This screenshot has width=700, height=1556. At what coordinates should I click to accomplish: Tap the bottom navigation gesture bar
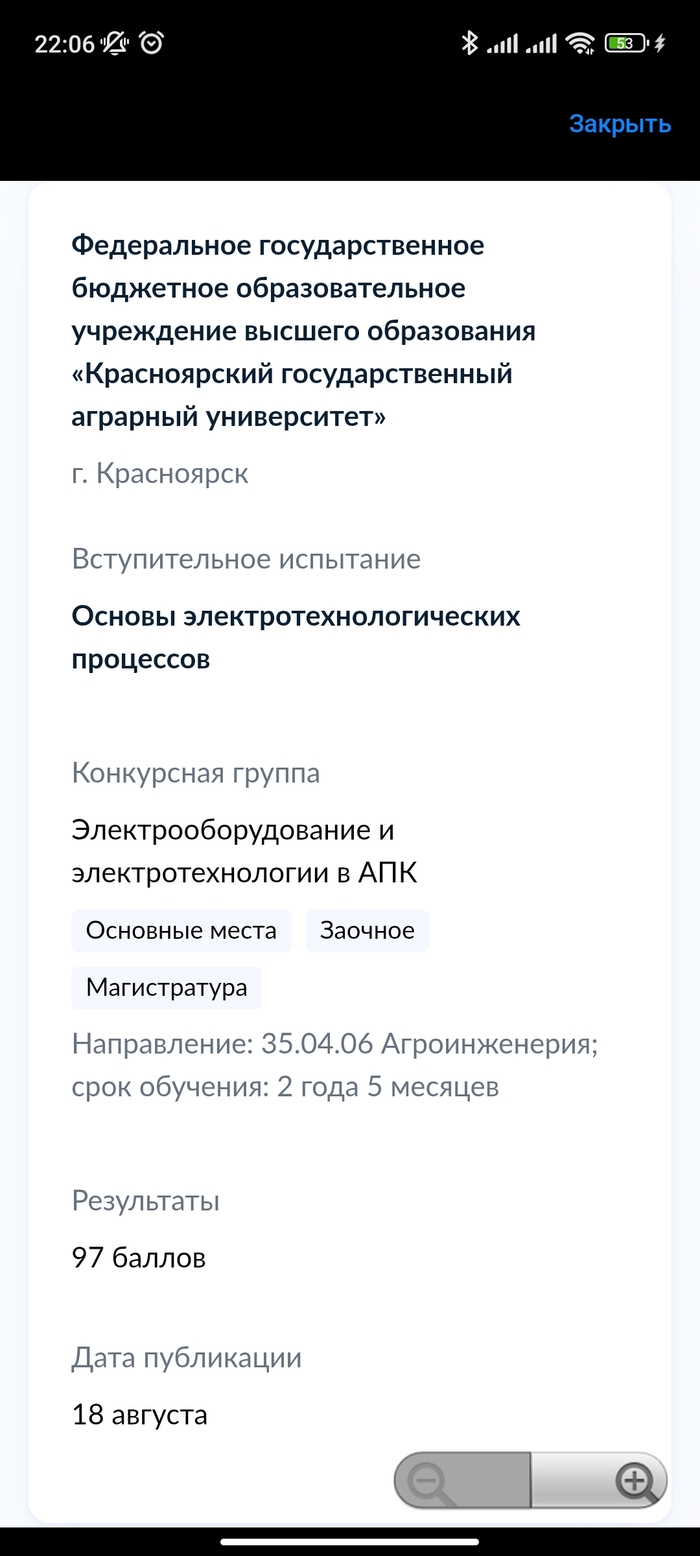350,1541
